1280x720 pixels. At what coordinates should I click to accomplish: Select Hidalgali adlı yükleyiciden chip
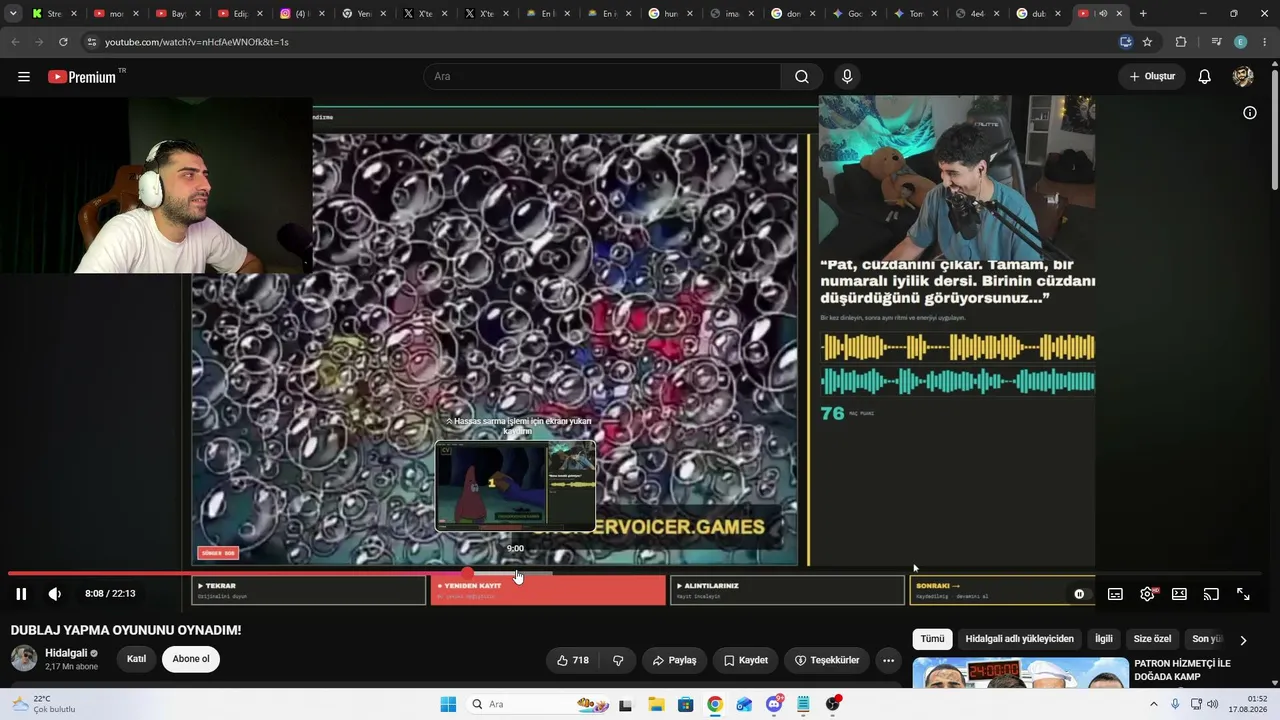1020,639
